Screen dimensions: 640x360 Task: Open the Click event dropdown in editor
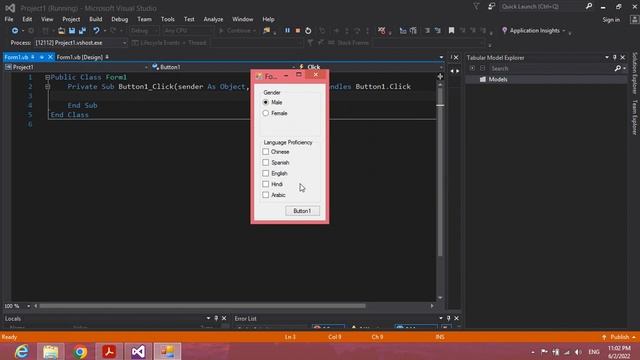(x=371, y=67)
